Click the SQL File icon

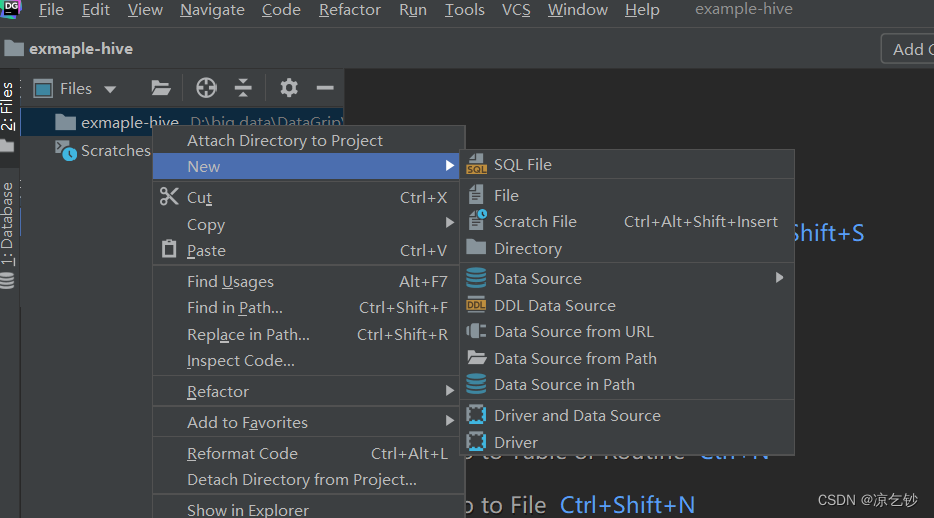[x=476, y=164]
